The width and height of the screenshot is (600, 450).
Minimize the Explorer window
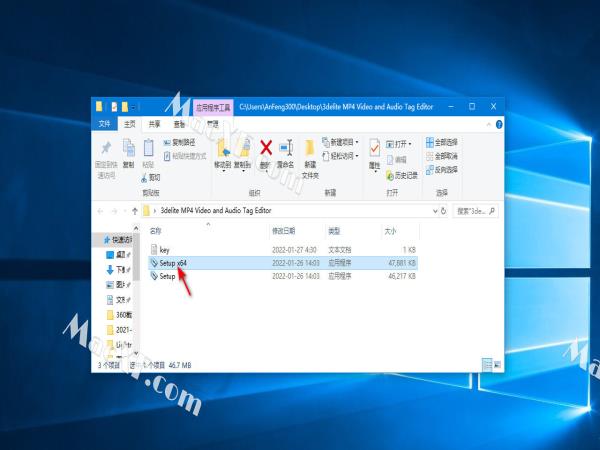452,107
